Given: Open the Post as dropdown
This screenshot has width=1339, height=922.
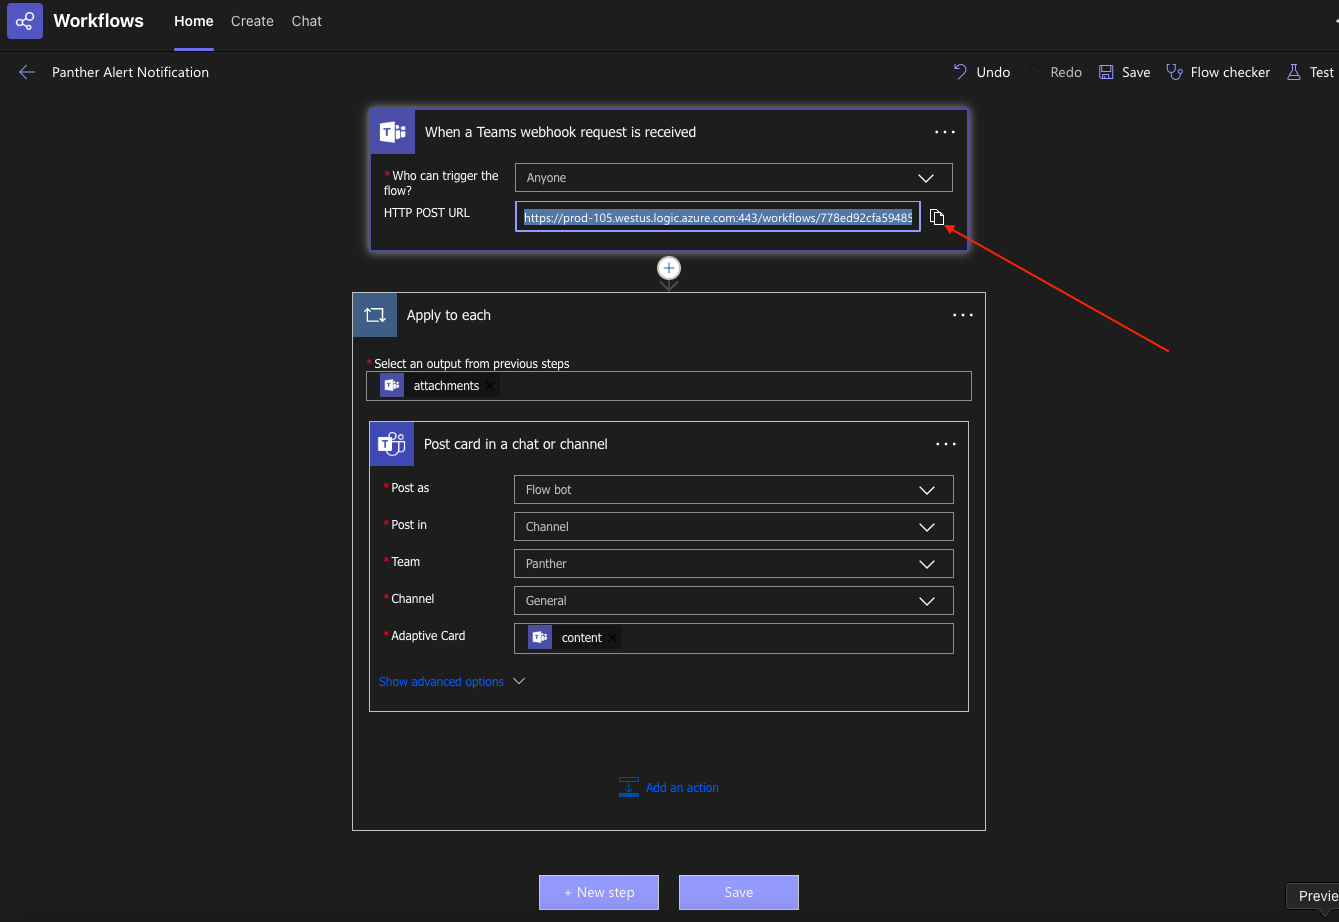Looking at the screenshot, I should pyautogui.click(x=733, y=490).
